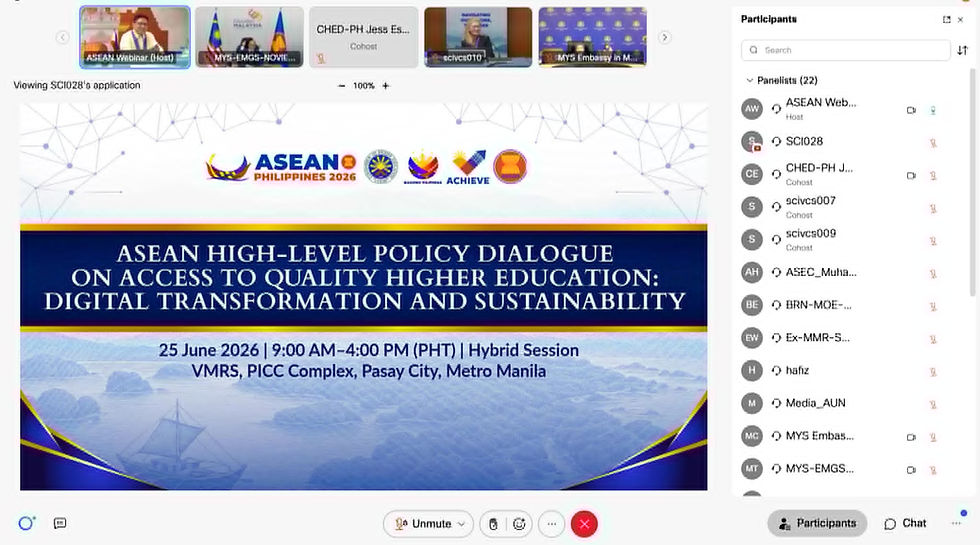Select ASEC_Muha… in the participants list

tap(821, 272)
